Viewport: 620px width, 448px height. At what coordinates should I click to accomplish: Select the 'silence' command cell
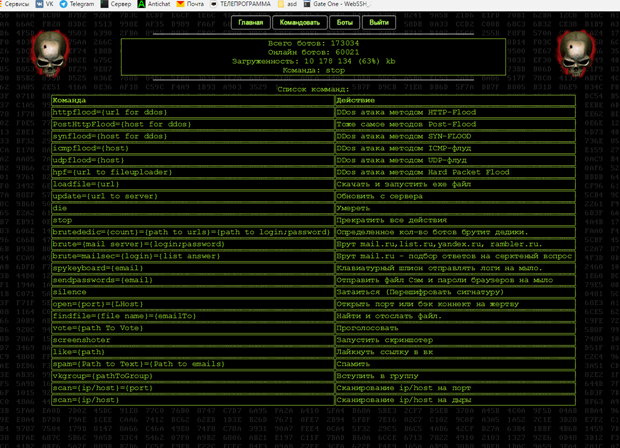pos(193,292)
